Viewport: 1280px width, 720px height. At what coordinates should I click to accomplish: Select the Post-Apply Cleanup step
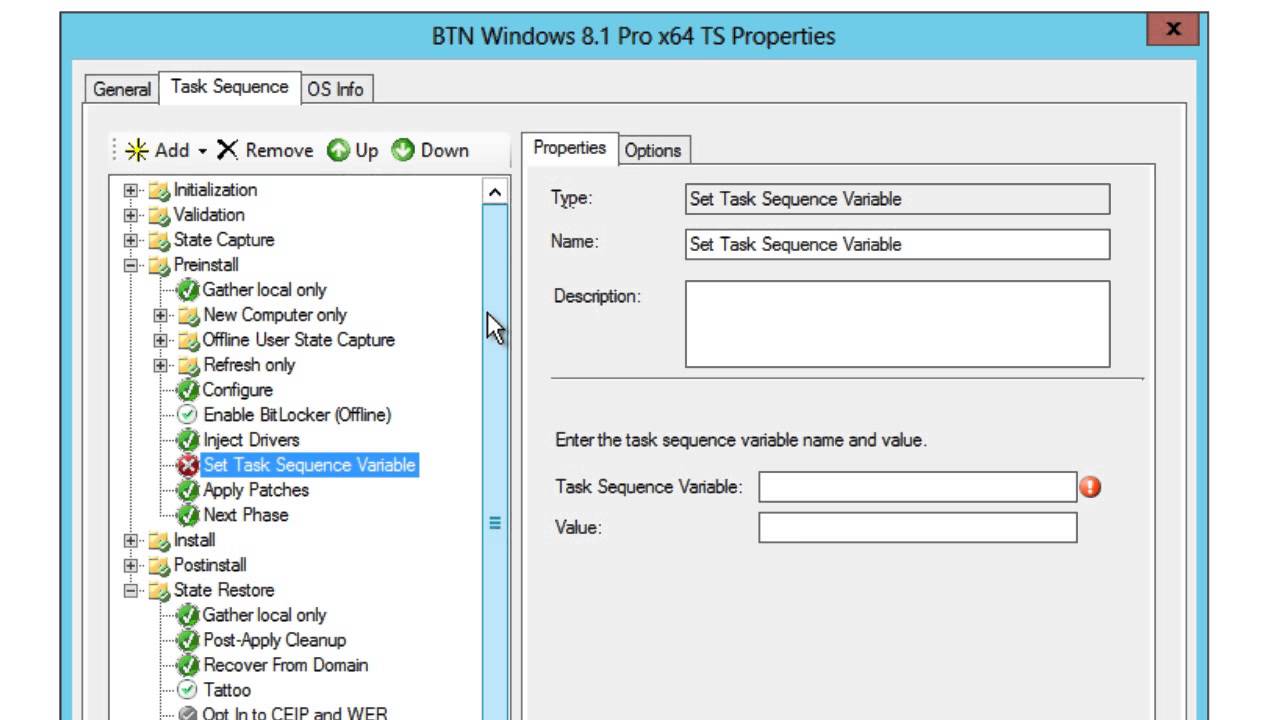pyautogui.click(x=275, y=640)
